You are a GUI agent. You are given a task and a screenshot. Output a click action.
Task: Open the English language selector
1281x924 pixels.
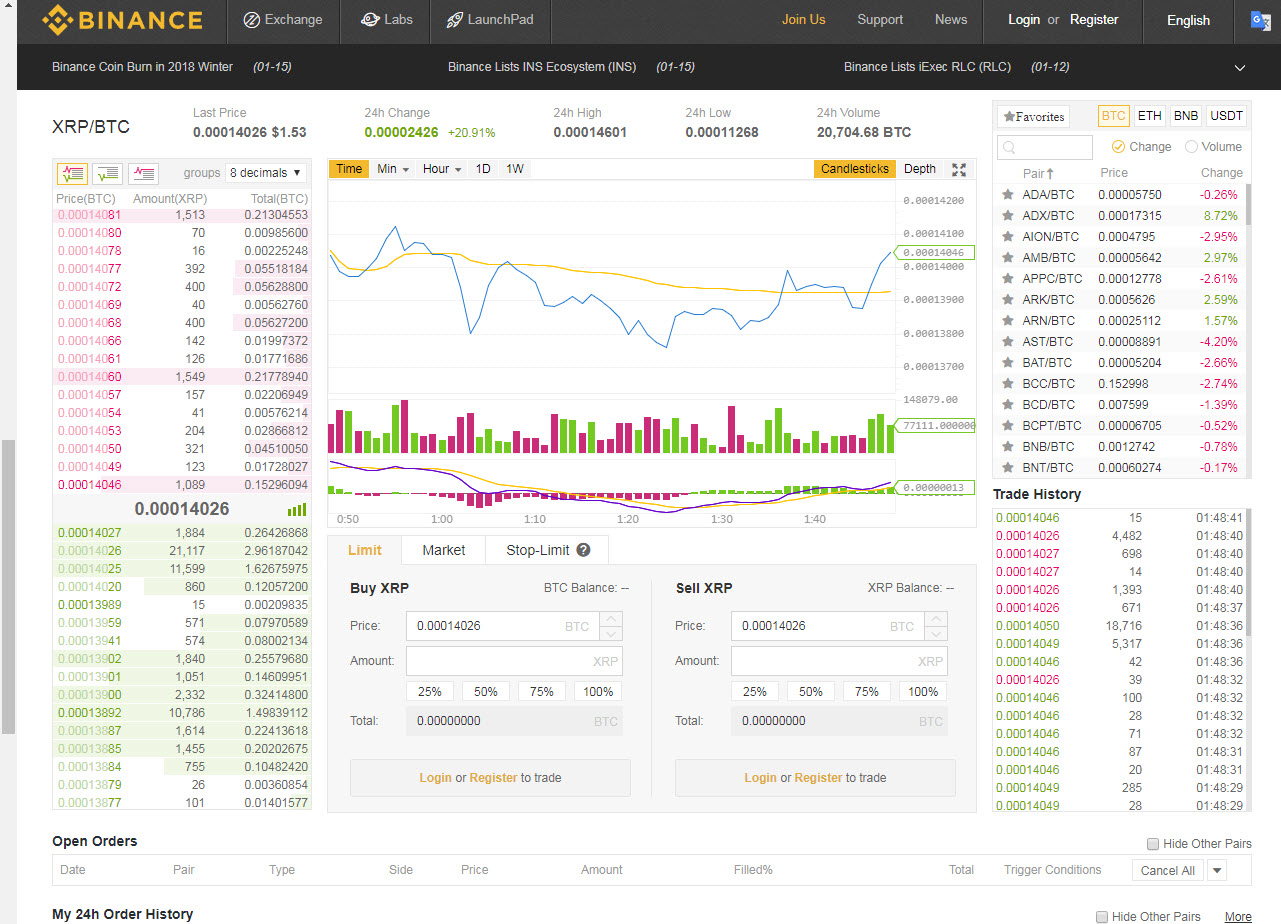1188,20
